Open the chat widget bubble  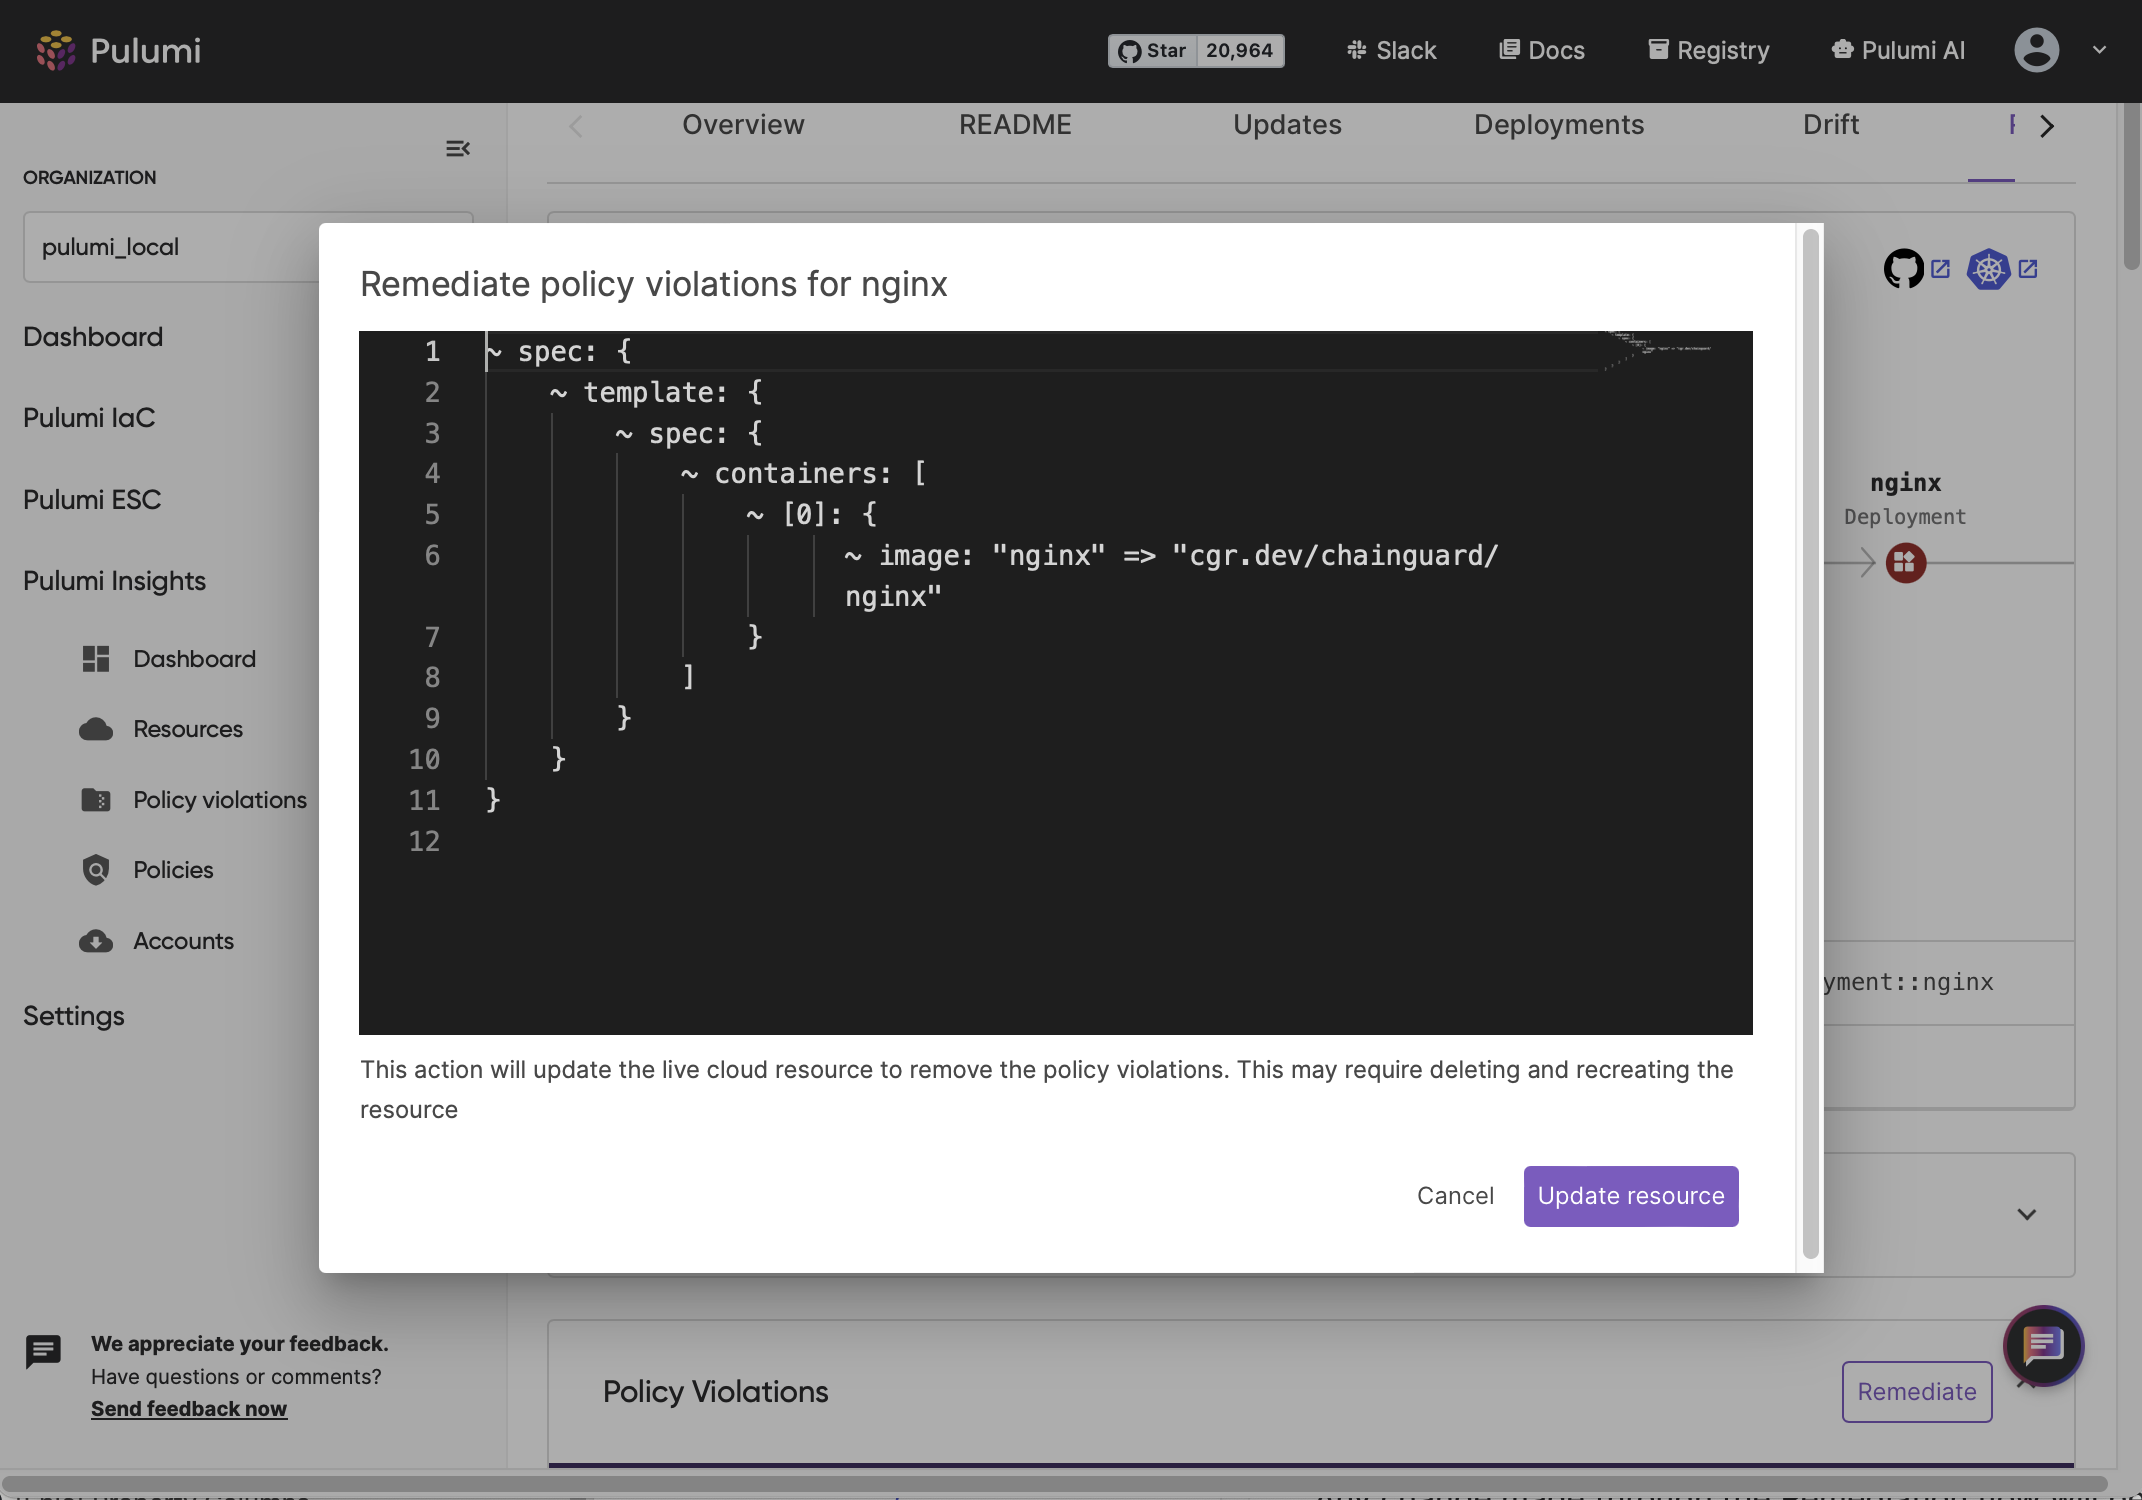[x=2043, y=1346]
